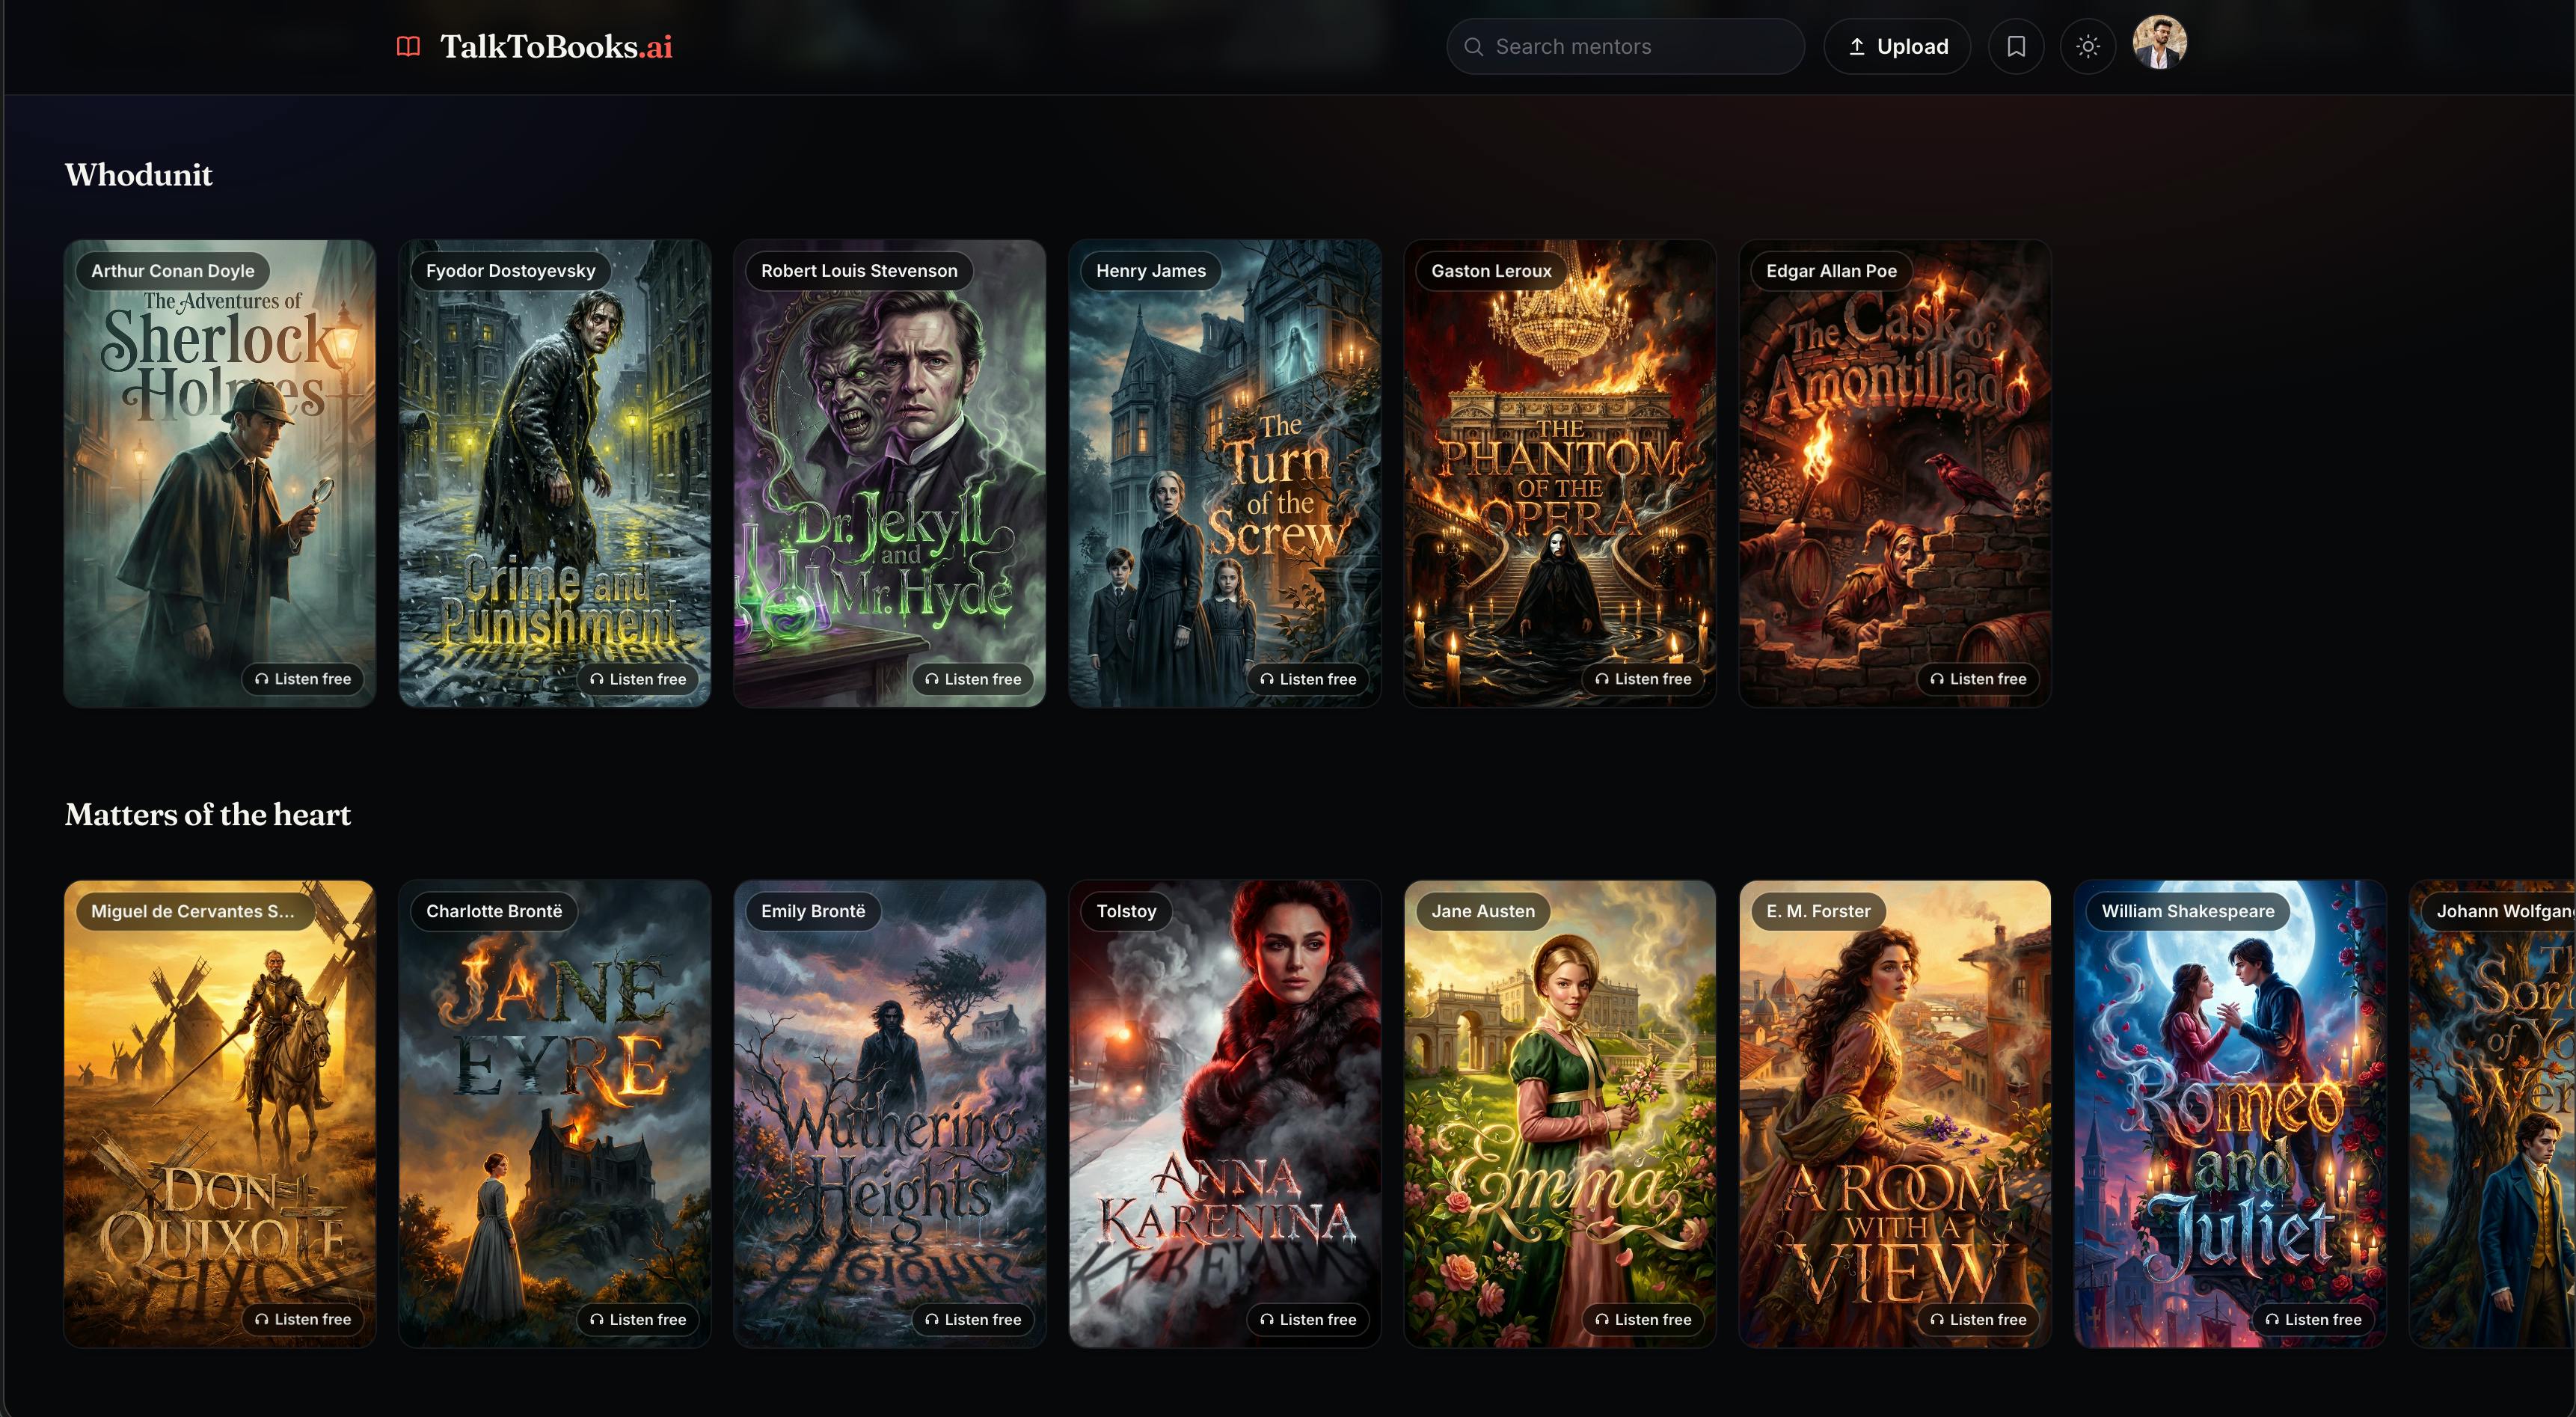Click Listen free on Emma
Viewport: 2576px width, 1417px height.
click(1643, 1320)
